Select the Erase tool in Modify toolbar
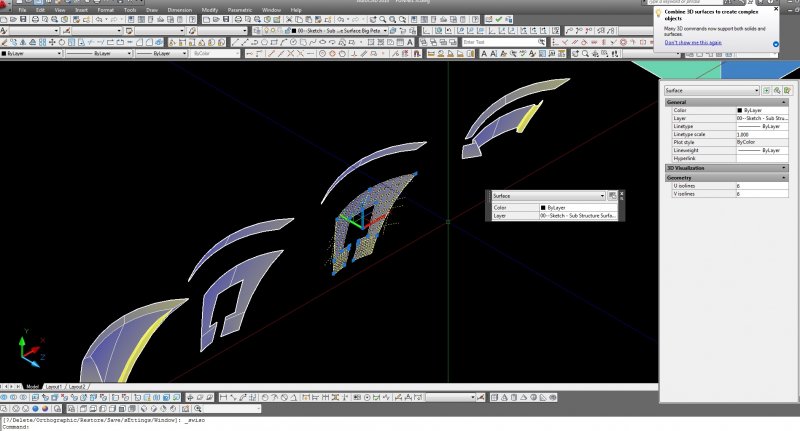The height and width of the screenshot is (431, 800). [x=4, y=42]
